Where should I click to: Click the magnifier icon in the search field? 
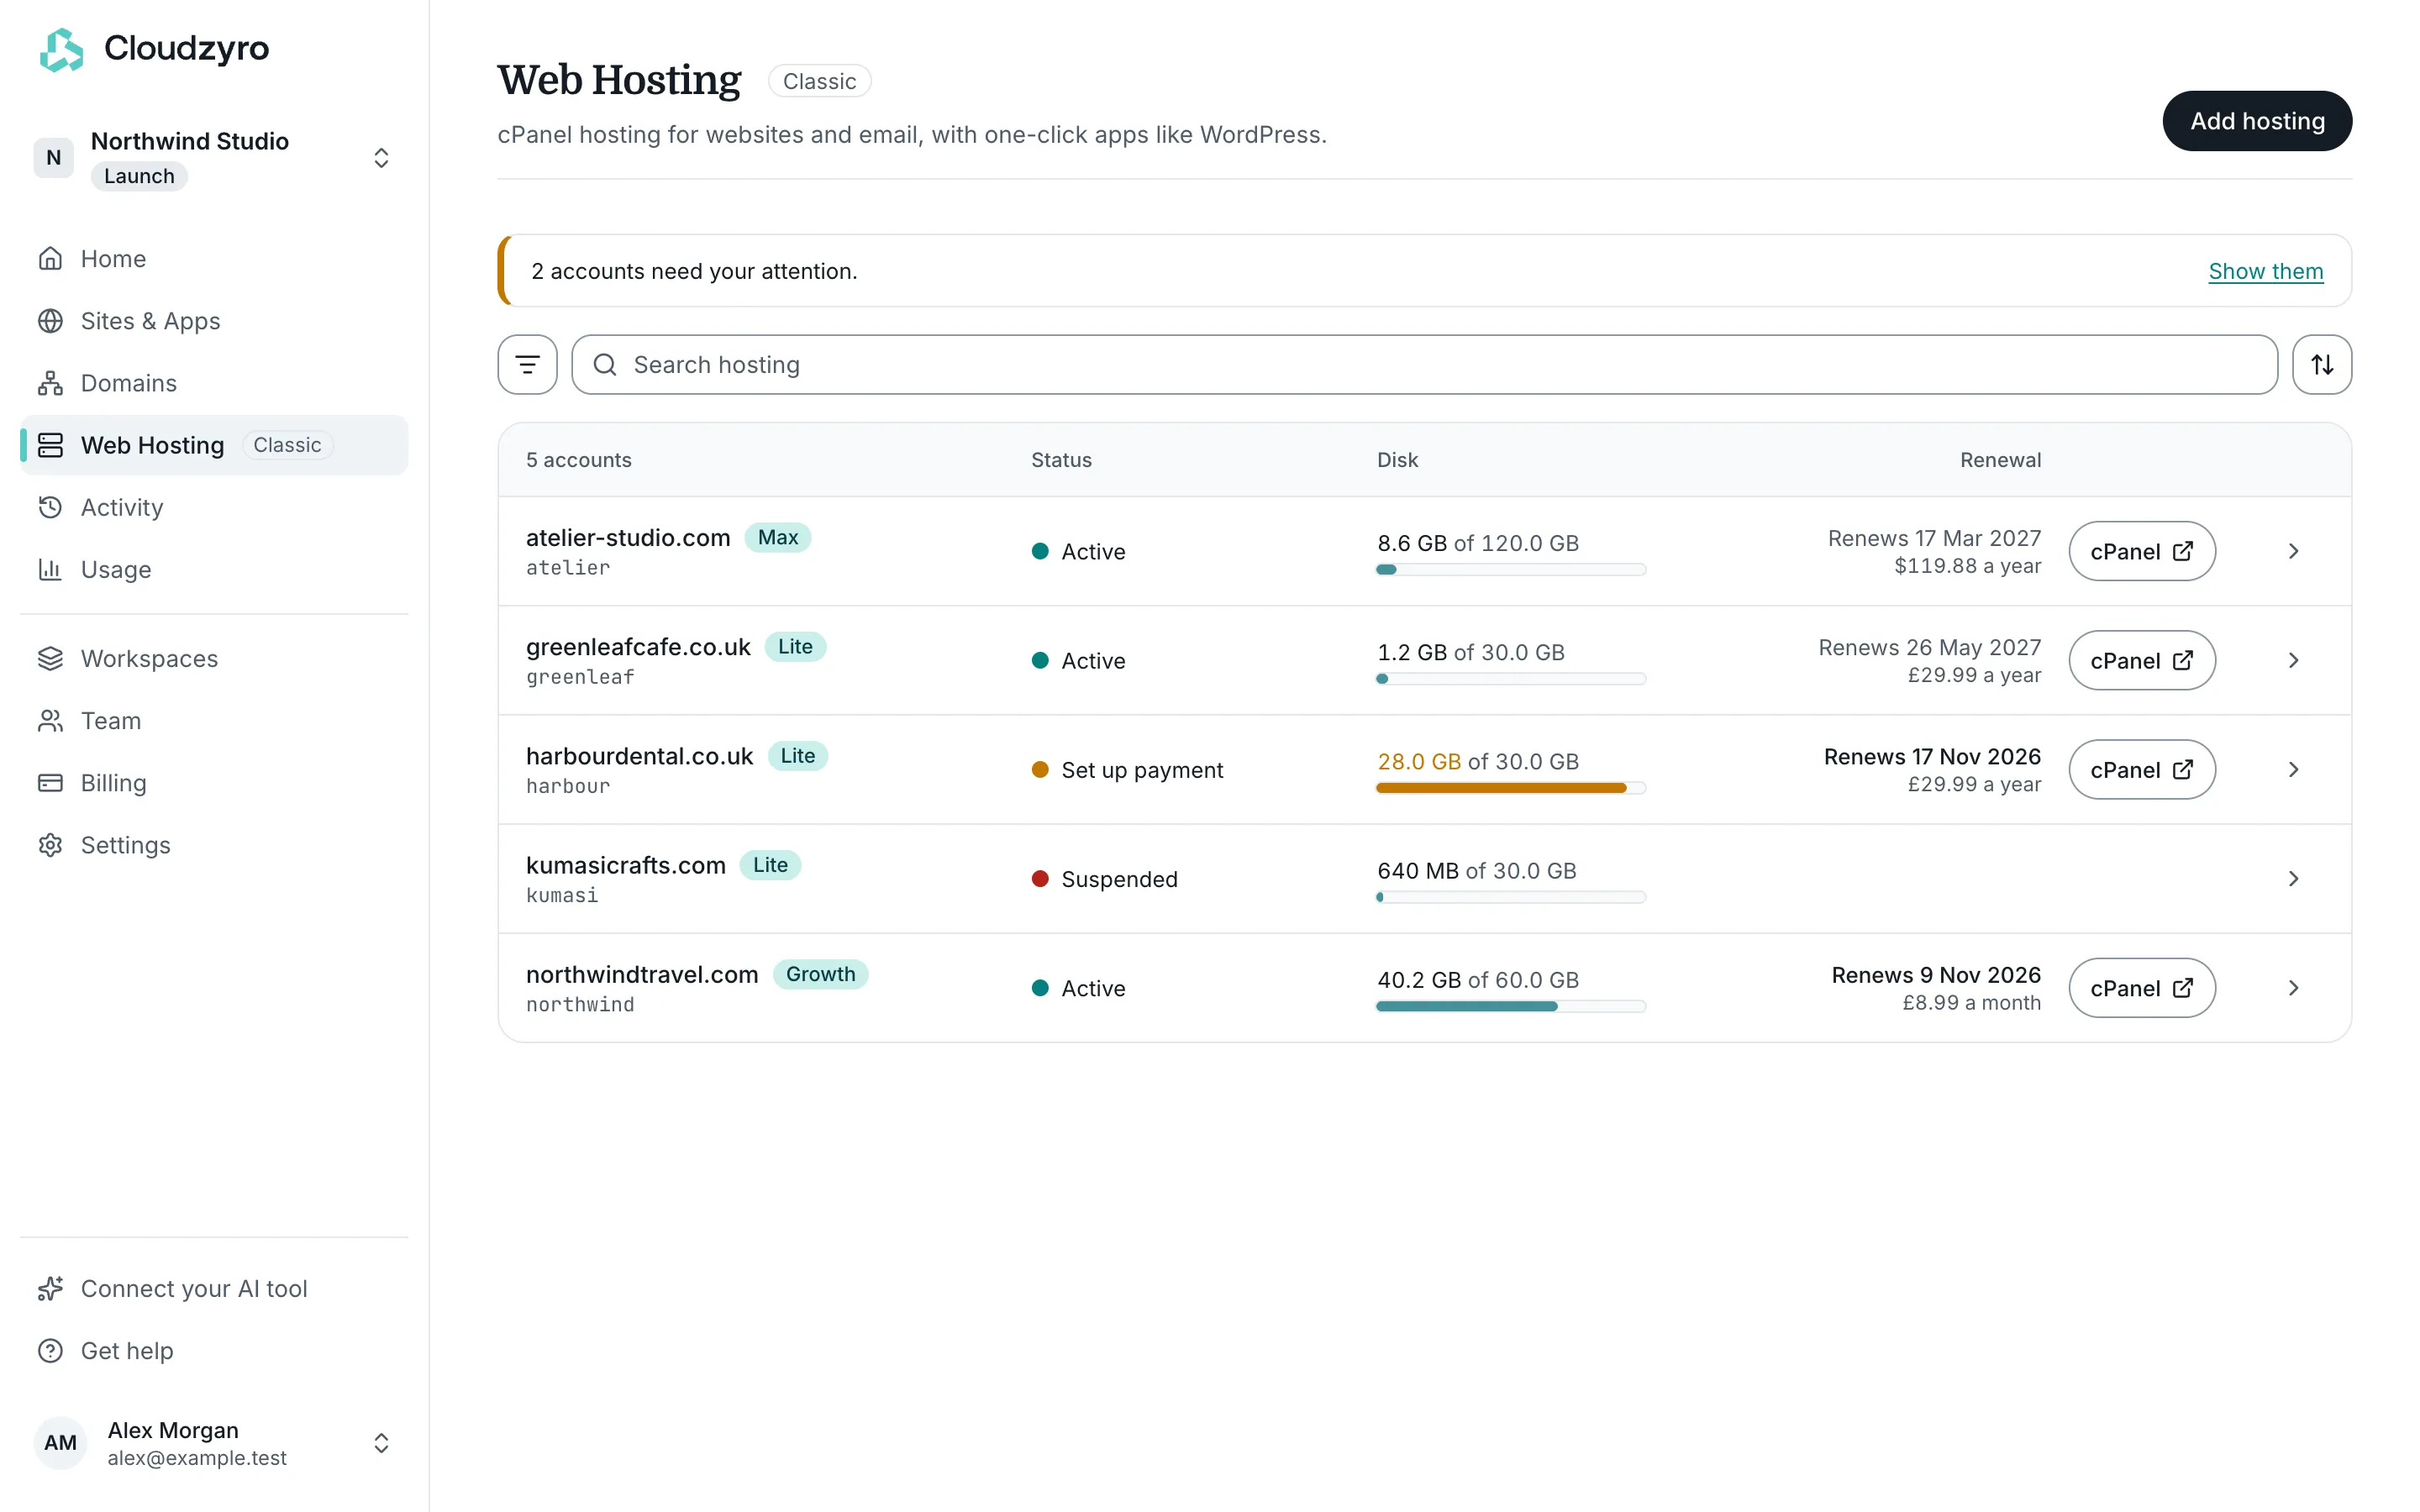605,364
